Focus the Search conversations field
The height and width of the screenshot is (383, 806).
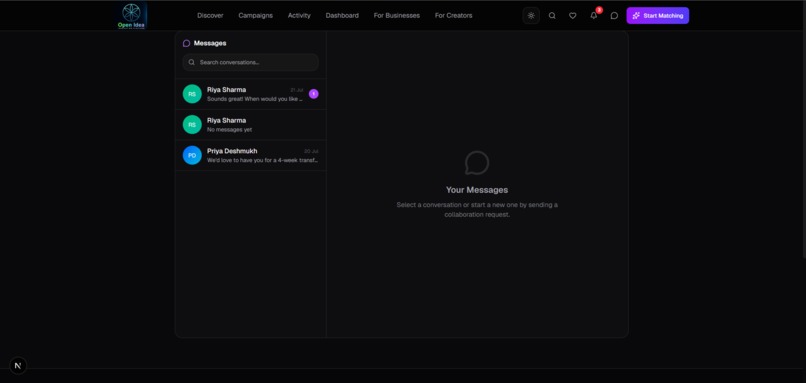click(250, 62)
